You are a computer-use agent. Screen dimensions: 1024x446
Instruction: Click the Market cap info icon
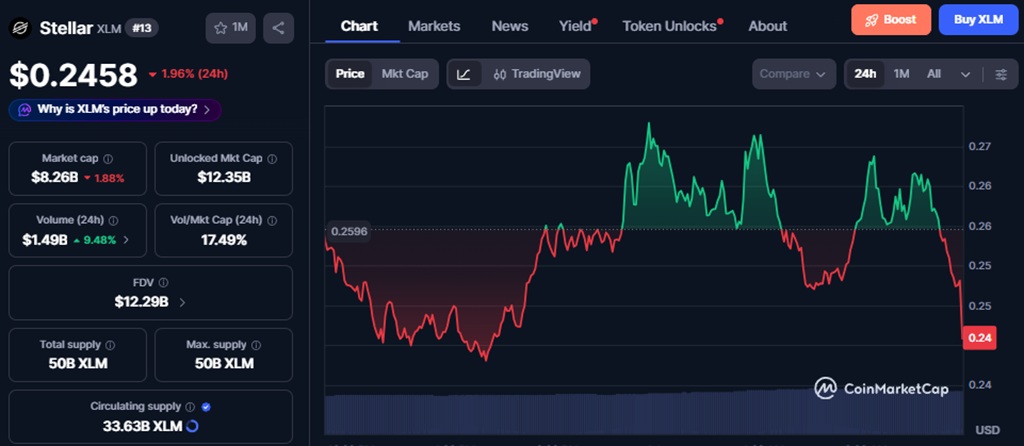pyautogui.click(x=108, y=159)
